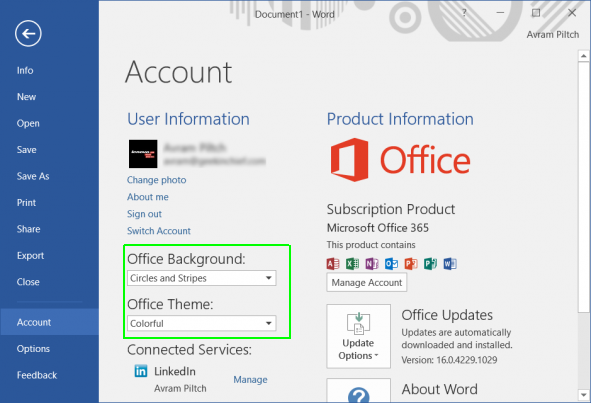Image resolution: width=591 pixels, height=403 pixels.
Task: Click the Outlook app icon
Action: (x=392, y=264)
